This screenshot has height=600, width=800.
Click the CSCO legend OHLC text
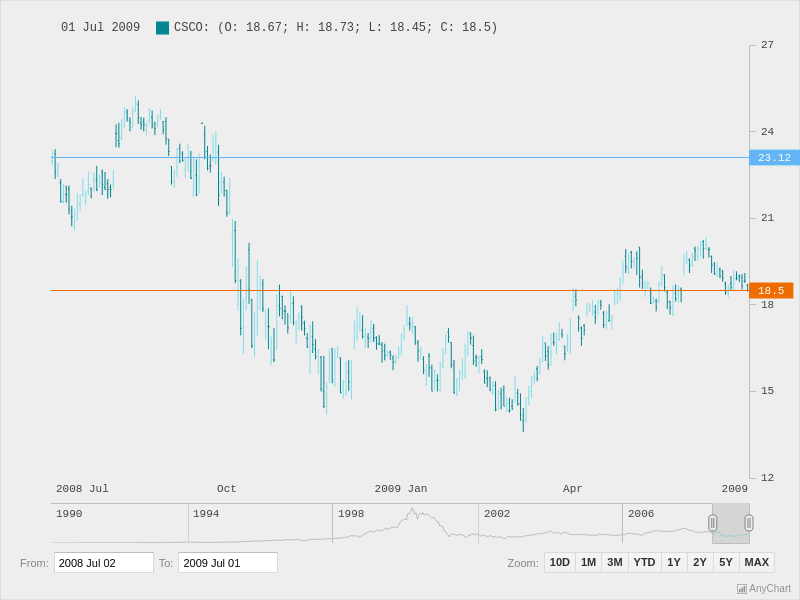click(x=336, y=27)
